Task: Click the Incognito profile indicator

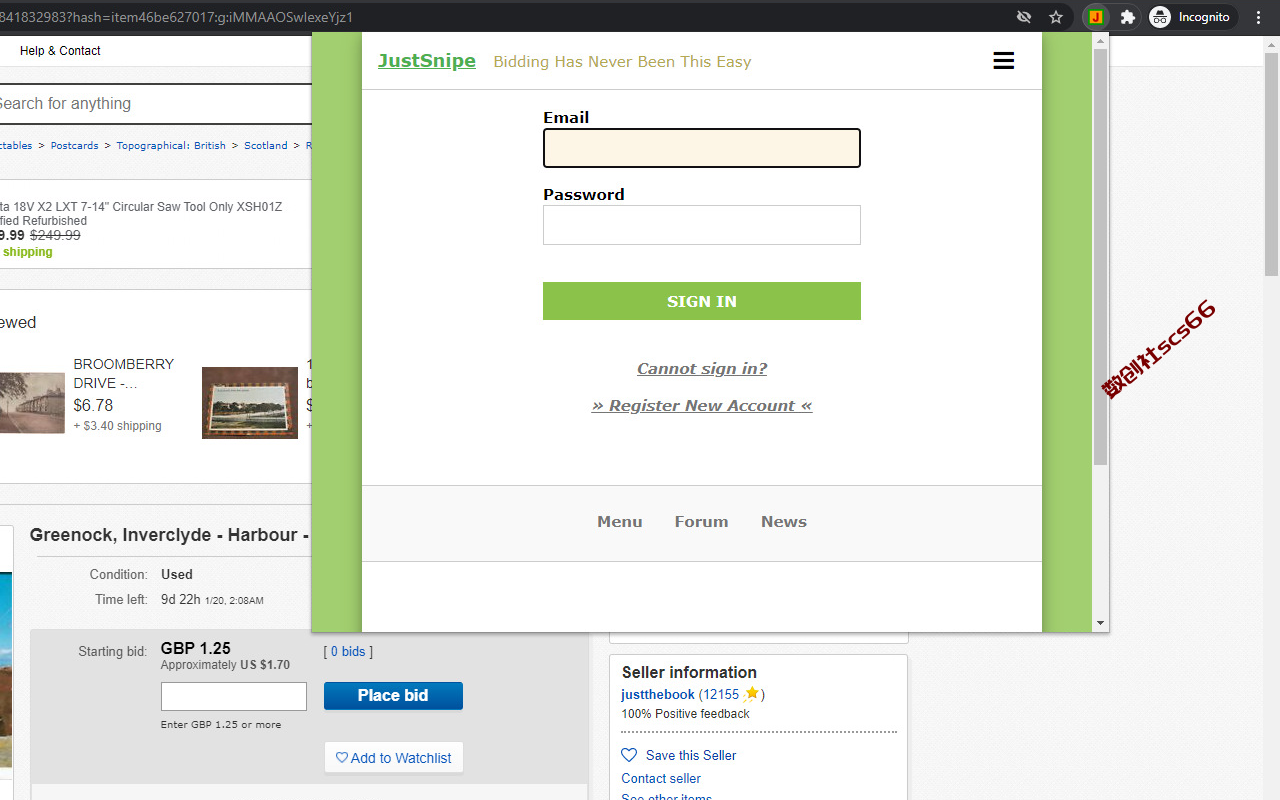Action: pos(1192,17)
